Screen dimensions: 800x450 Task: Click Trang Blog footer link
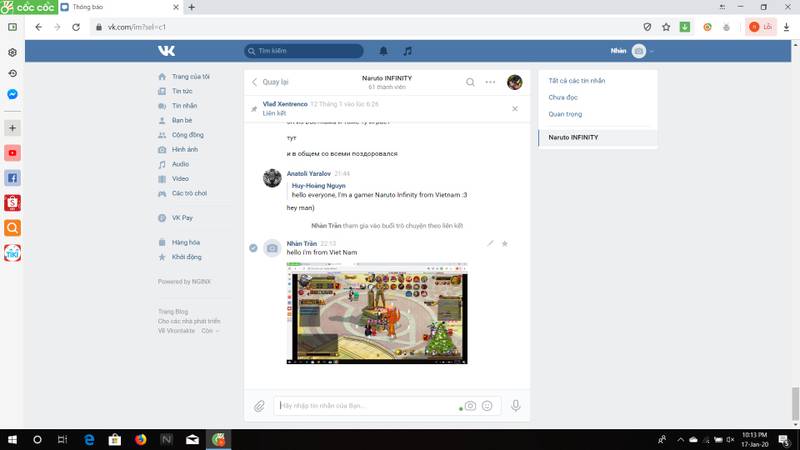click(x=173, y=311)
